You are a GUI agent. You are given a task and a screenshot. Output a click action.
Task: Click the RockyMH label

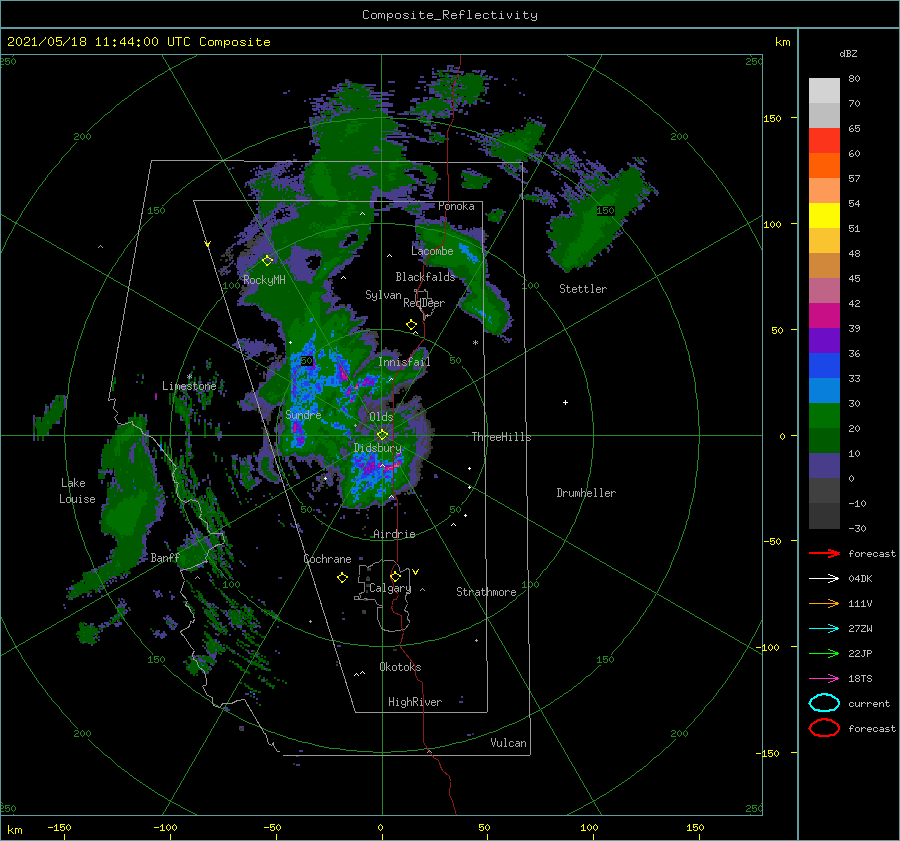pos(264,280)
